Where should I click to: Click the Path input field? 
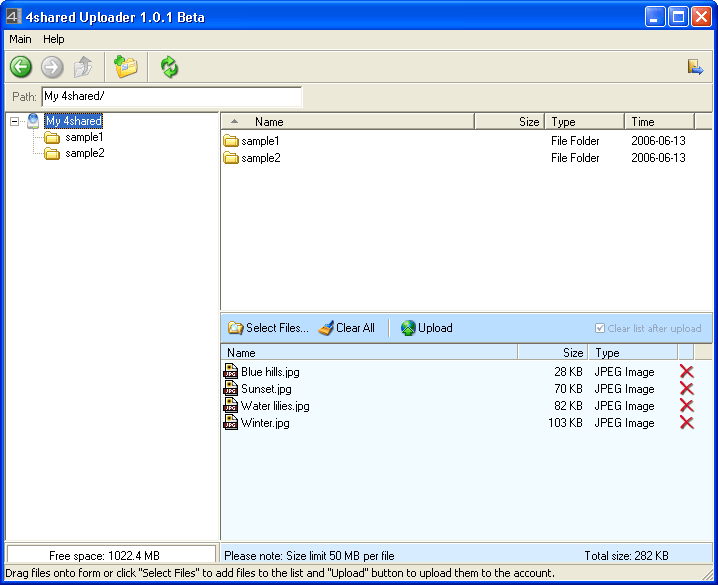172,96
